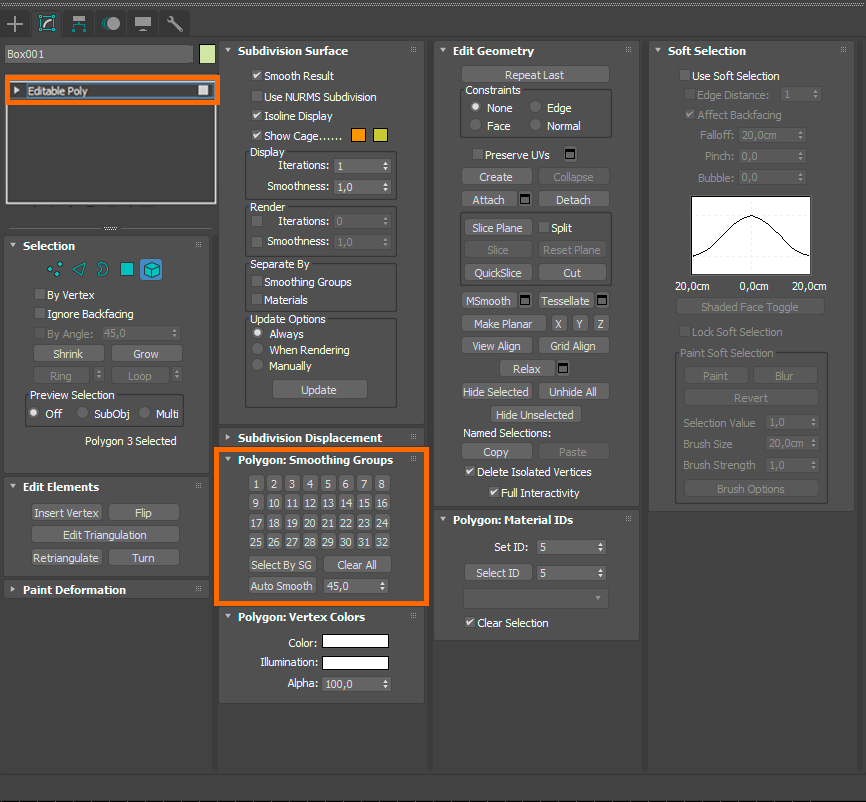
Task: Click the QuickSlice button
Action: (x=498, y=272)
